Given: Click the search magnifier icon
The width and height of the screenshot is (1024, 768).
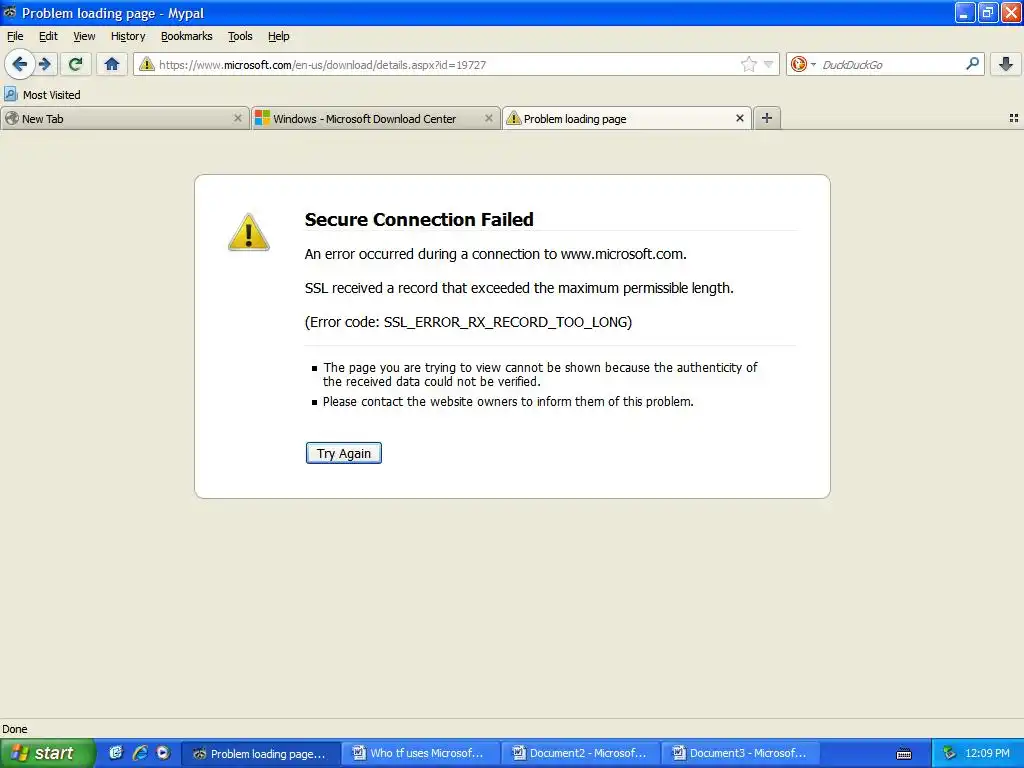Looking at the screenshot, I should (x=972, y=63).
